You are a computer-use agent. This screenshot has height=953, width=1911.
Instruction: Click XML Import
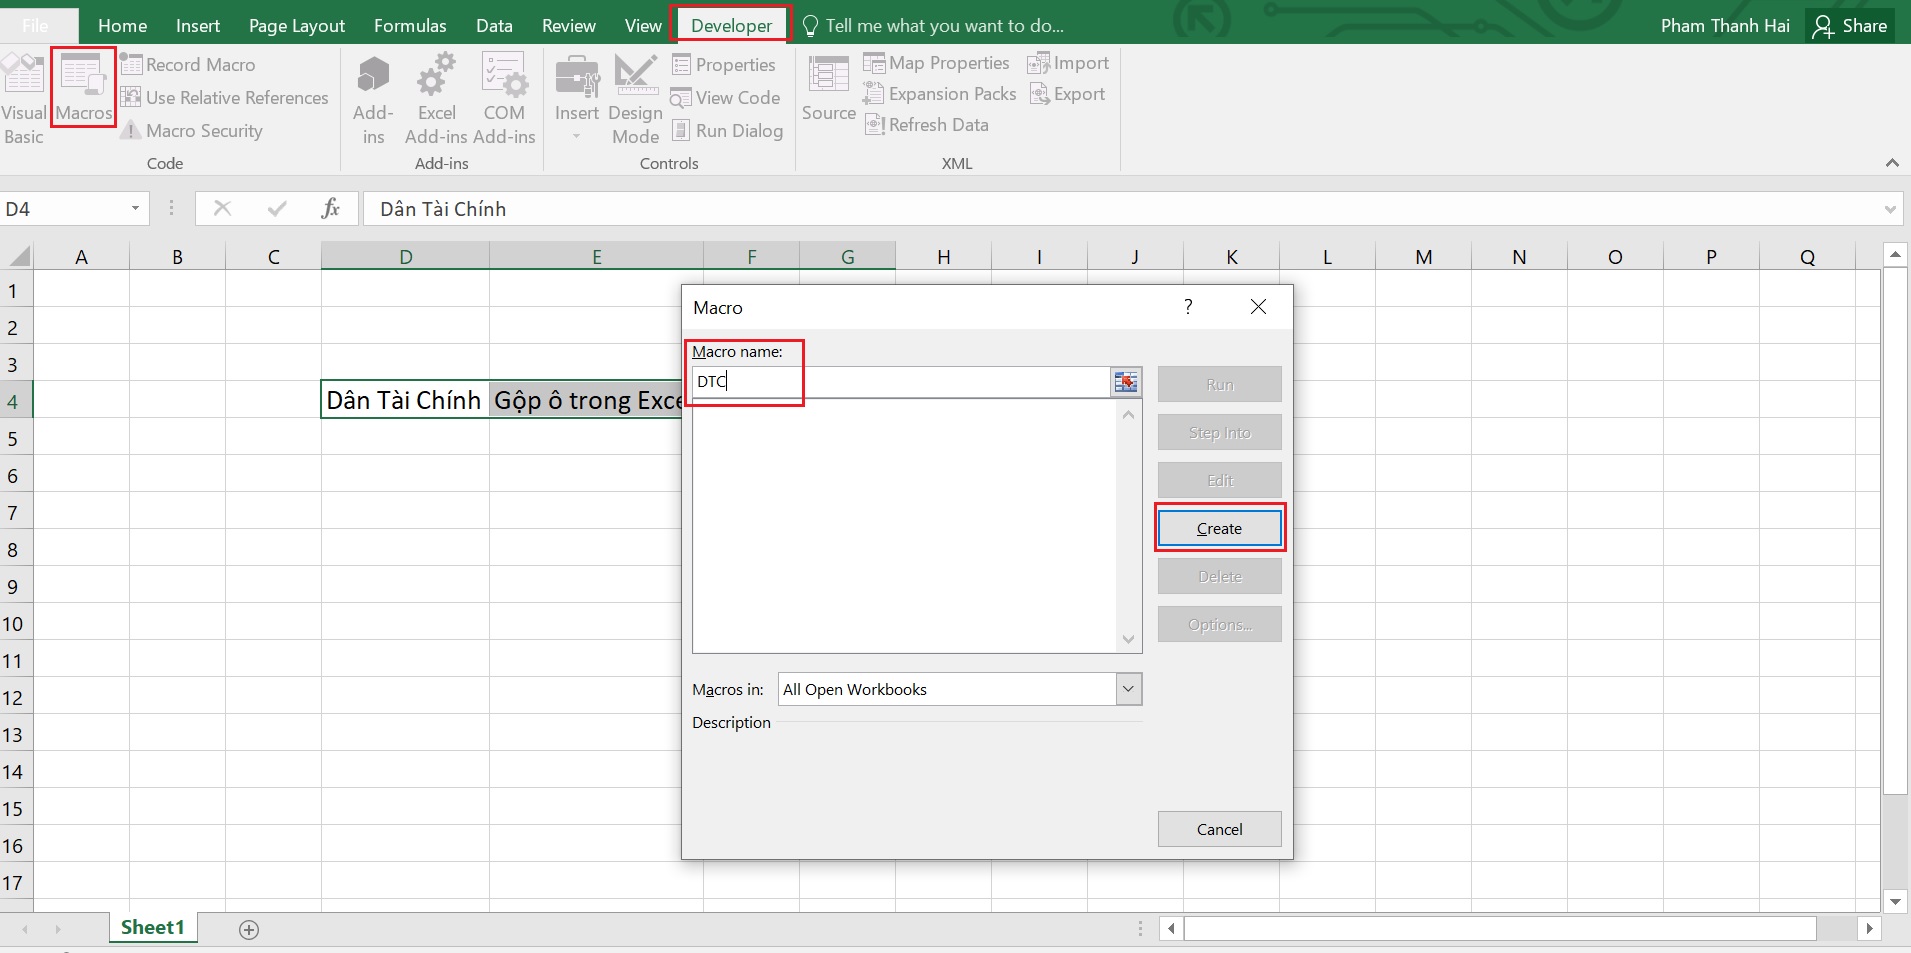1069,63
